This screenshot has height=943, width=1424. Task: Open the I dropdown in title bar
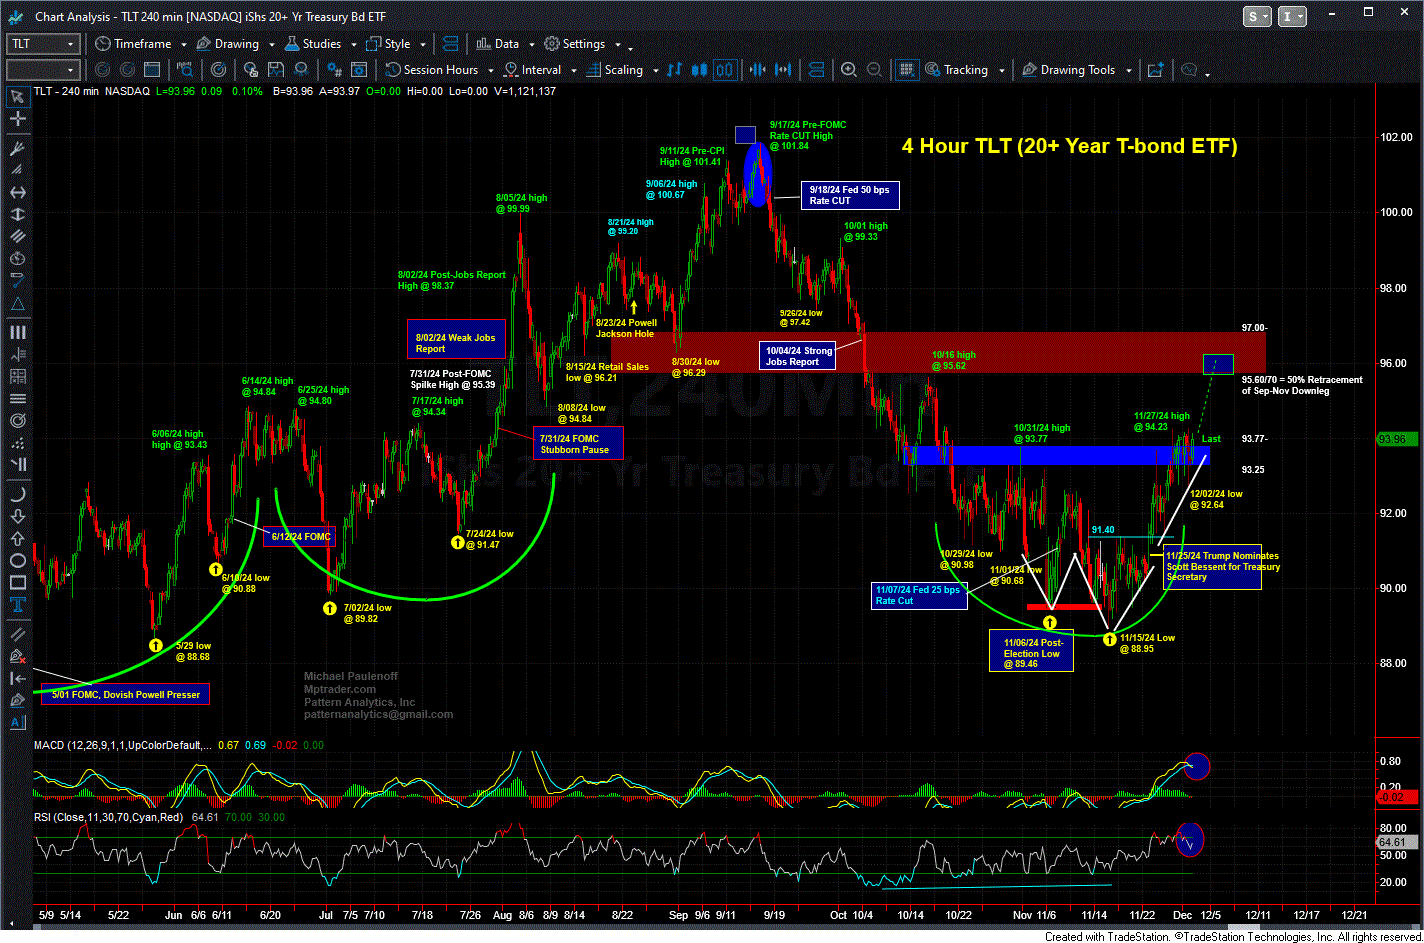click(1292, 16)
